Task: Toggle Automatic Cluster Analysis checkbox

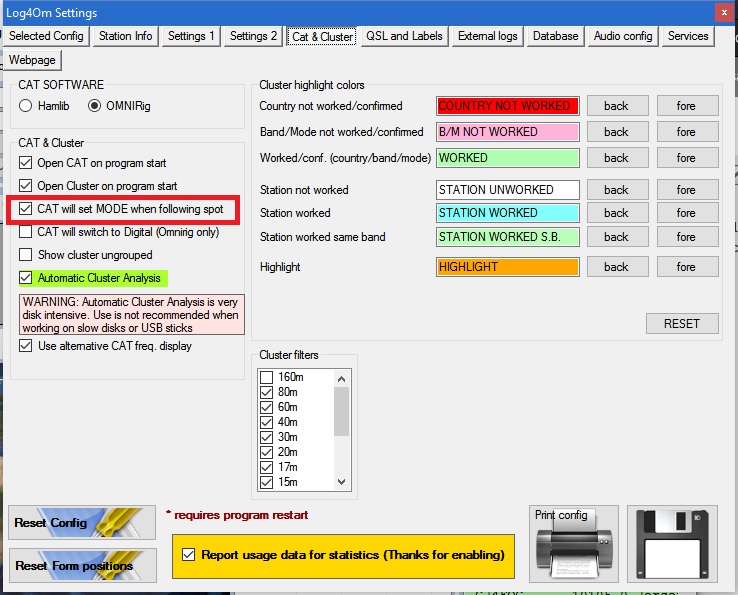Action: tap(25, 278)
